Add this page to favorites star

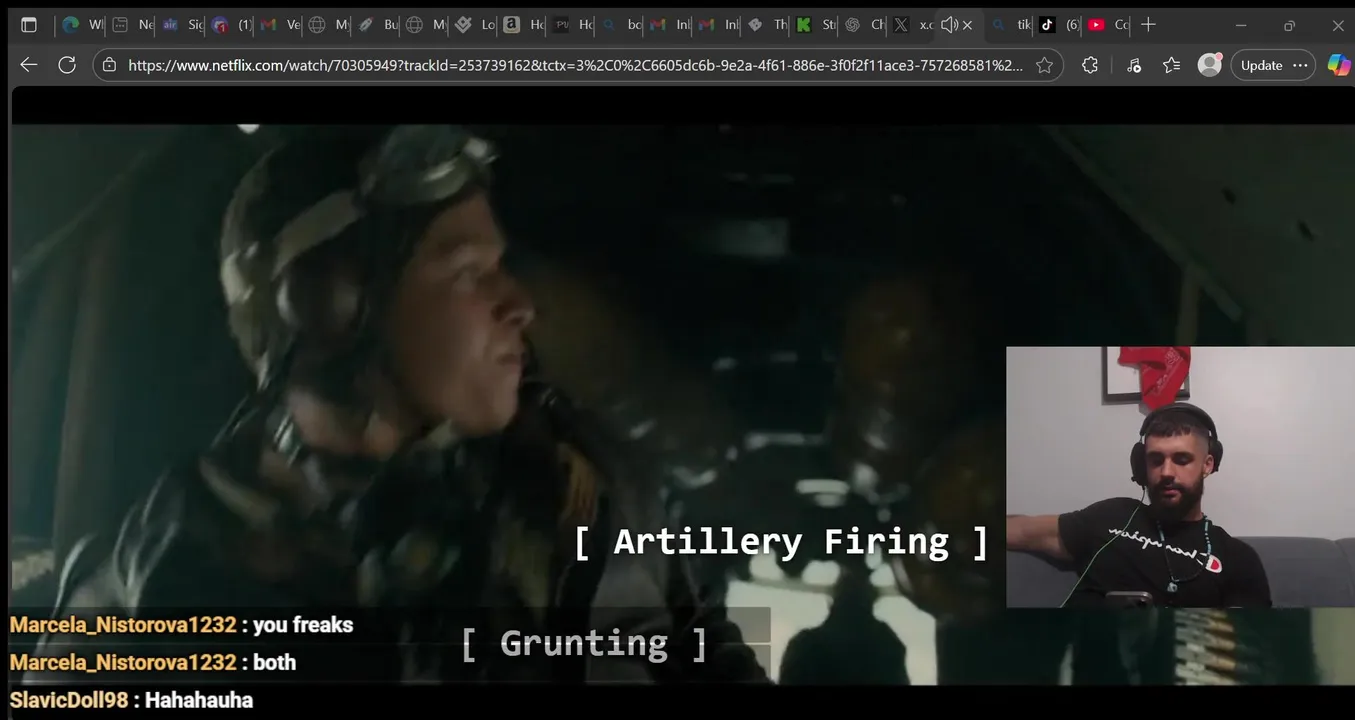[1044, 65]
